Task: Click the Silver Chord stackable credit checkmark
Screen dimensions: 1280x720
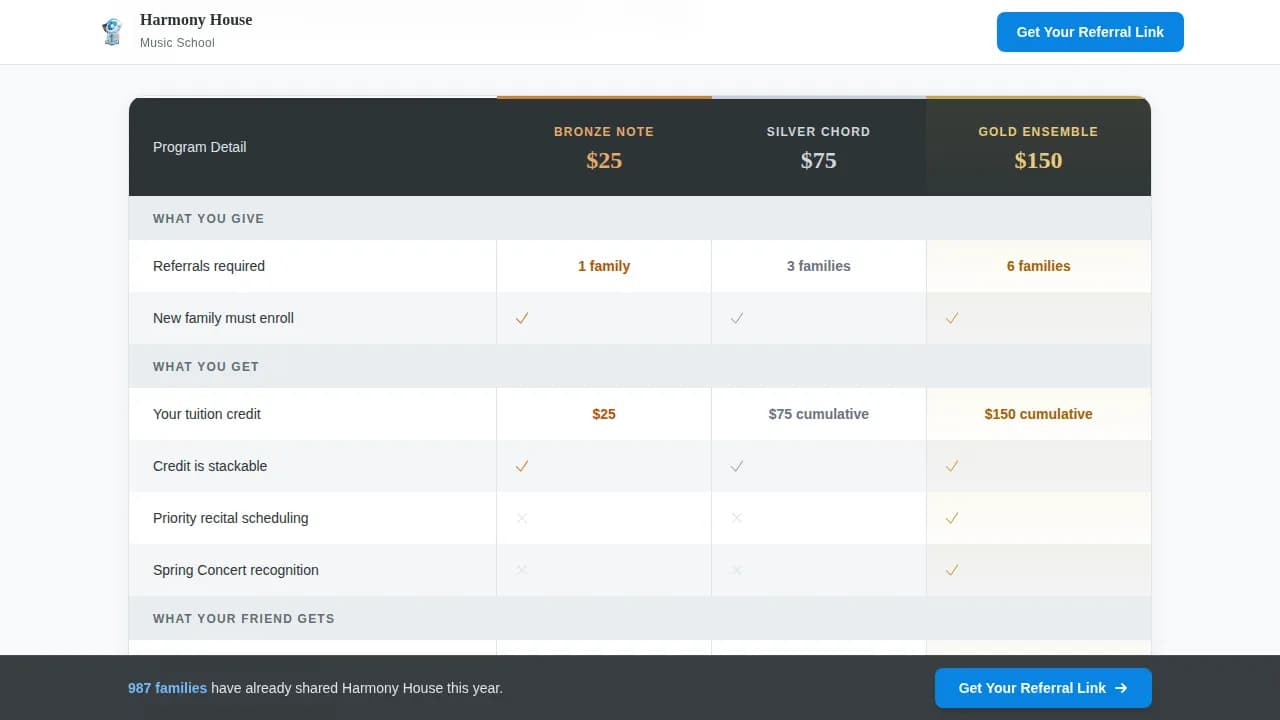Action: (736, 466)
